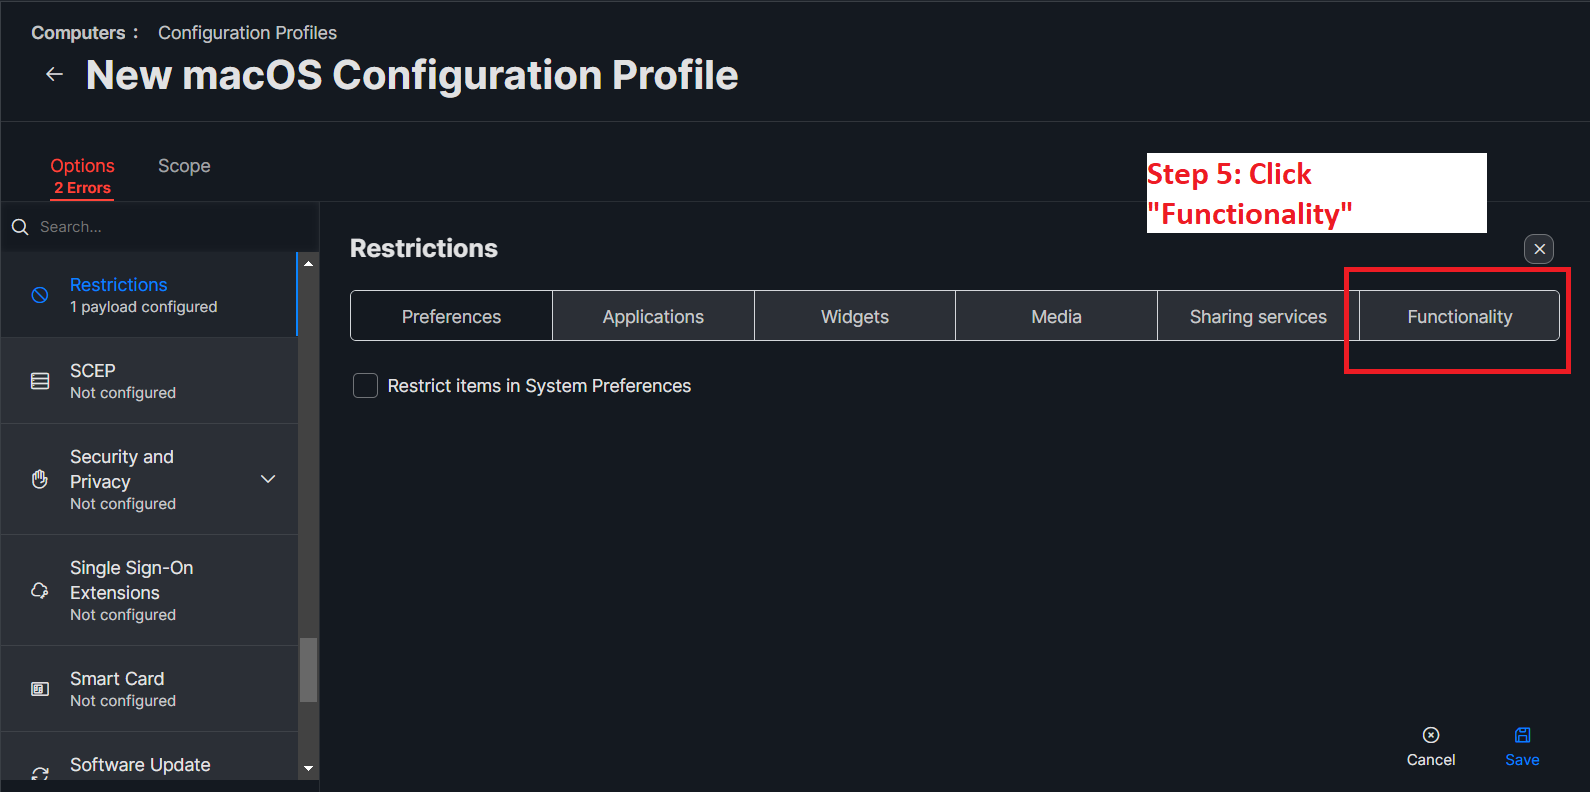Screen dimensions: 1590x792
Task: Click the back arrow beside the page title
Action: pos(54,75)
